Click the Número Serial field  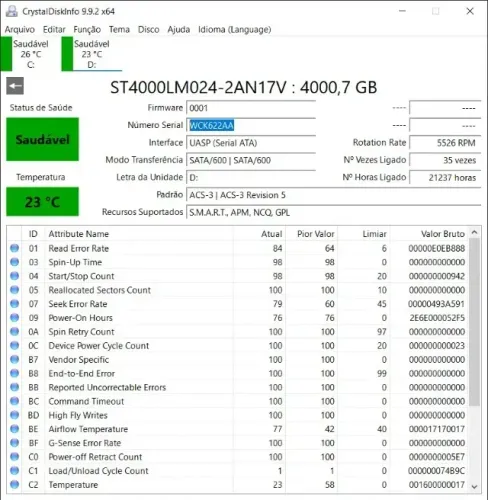pyautogui.click(x=251, y=126)
